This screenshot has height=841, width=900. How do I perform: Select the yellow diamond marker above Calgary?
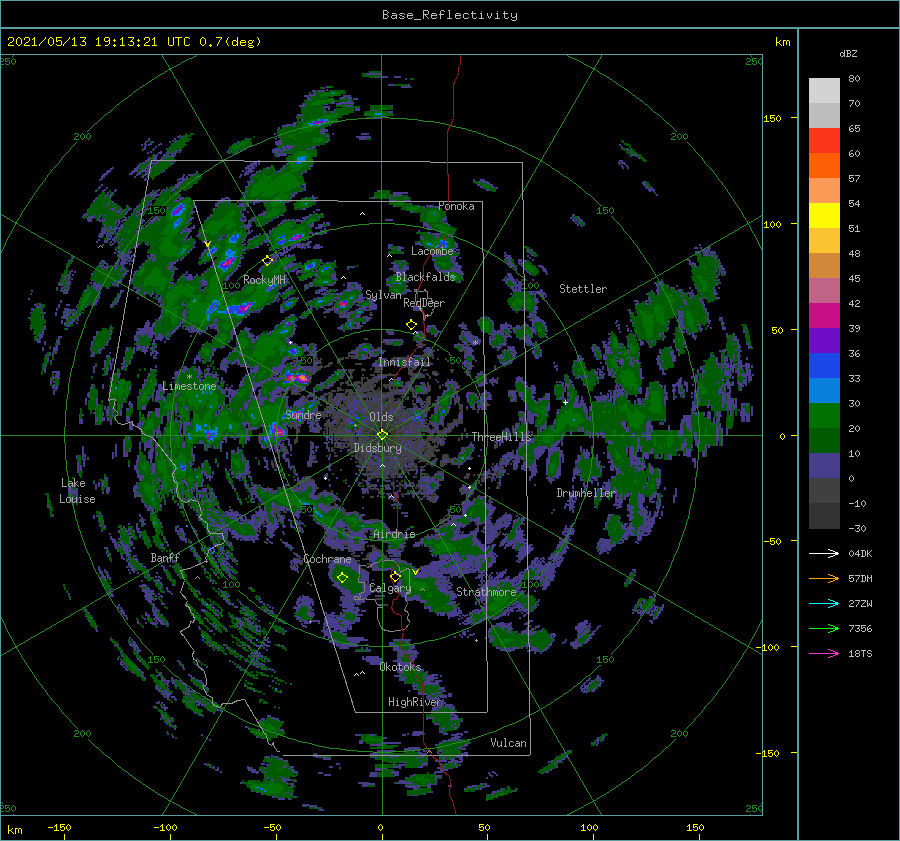(x=395, y=576)
